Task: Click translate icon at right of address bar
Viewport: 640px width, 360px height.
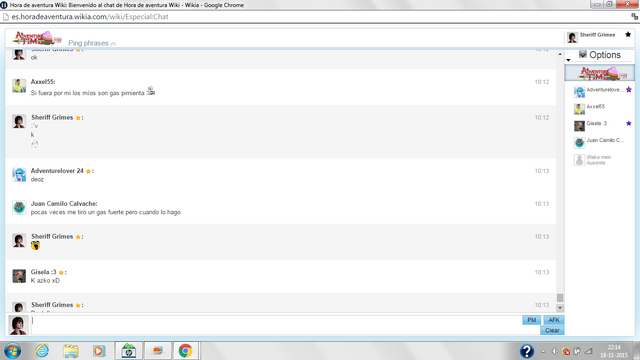Action: pyautogui.click(x=634, y=16)
